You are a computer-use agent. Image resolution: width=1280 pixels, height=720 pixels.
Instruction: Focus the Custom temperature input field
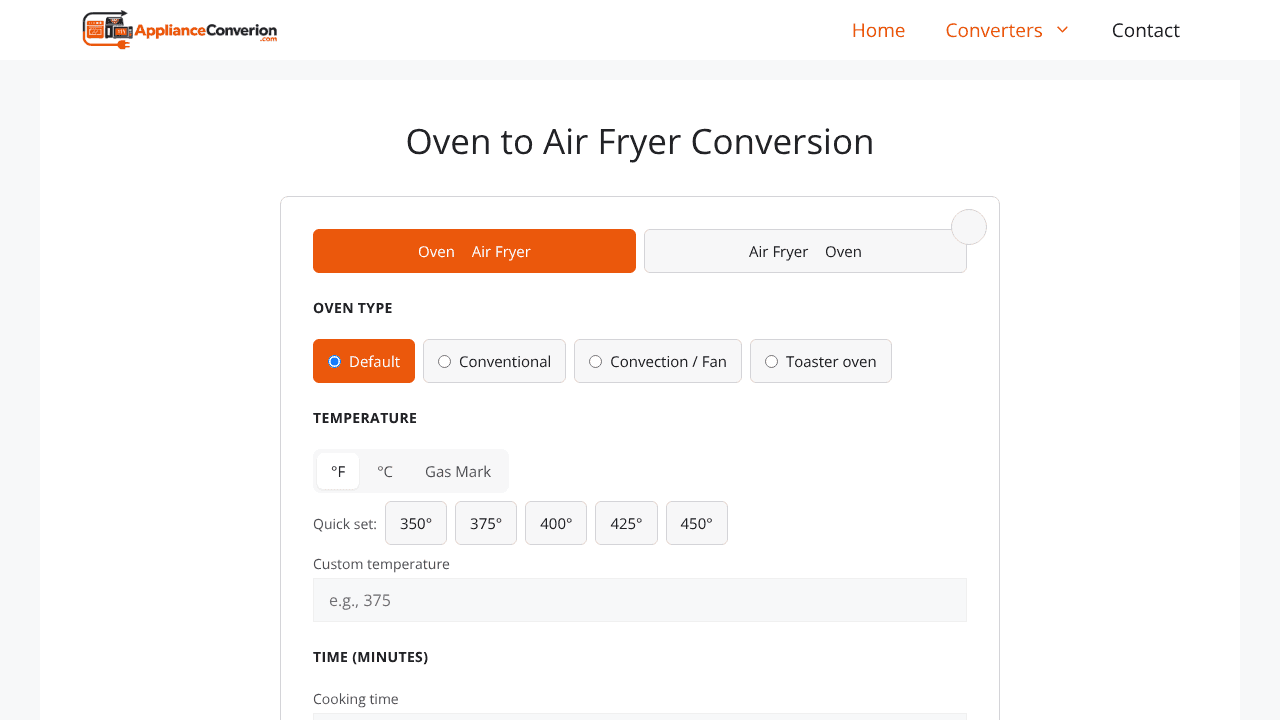coord(640,600)
